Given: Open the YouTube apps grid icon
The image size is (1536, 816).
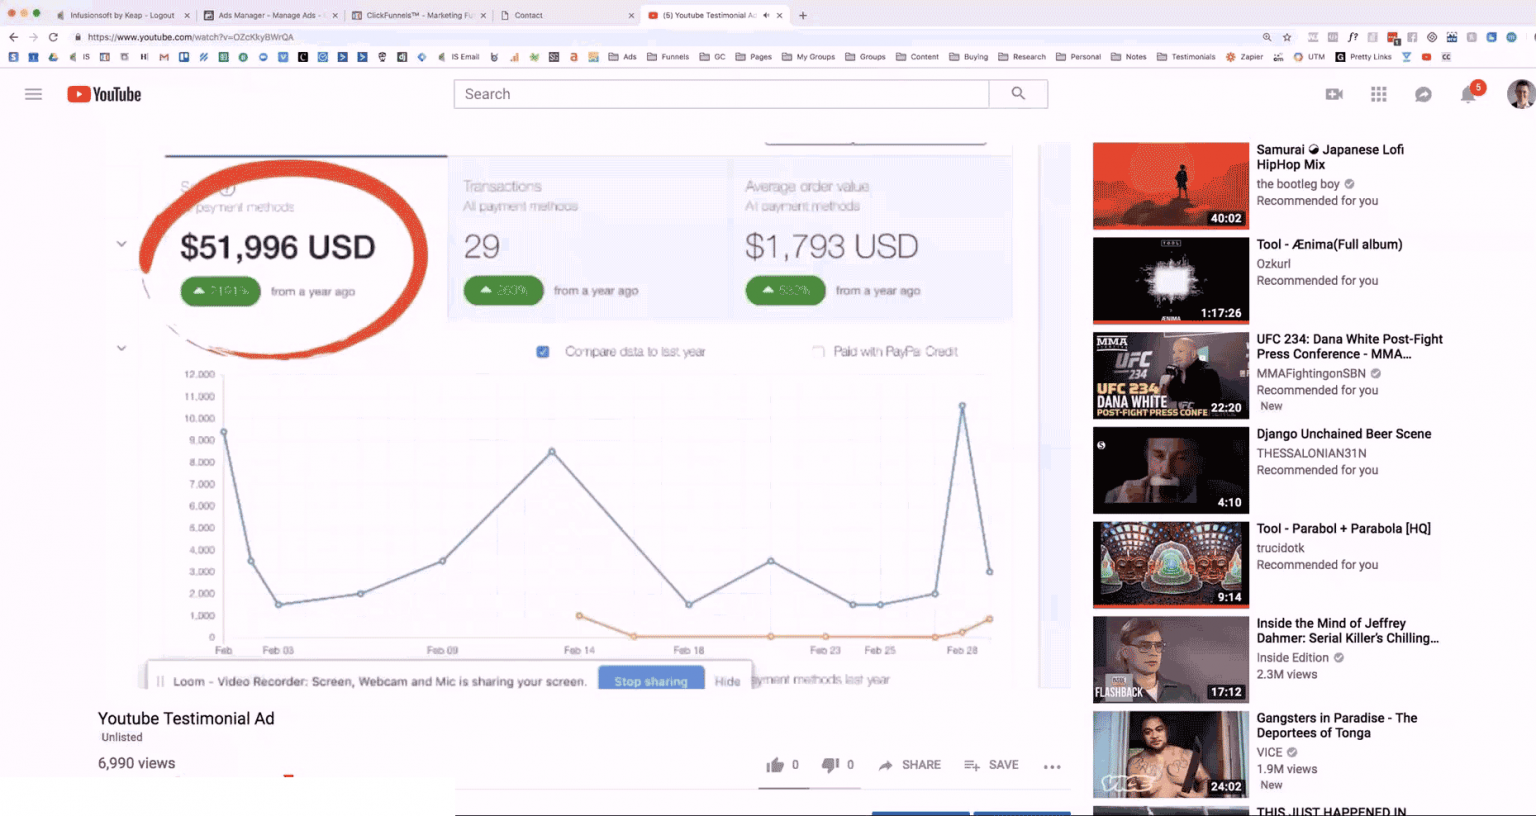Looking at the screenshot, I should [1378, 93].
